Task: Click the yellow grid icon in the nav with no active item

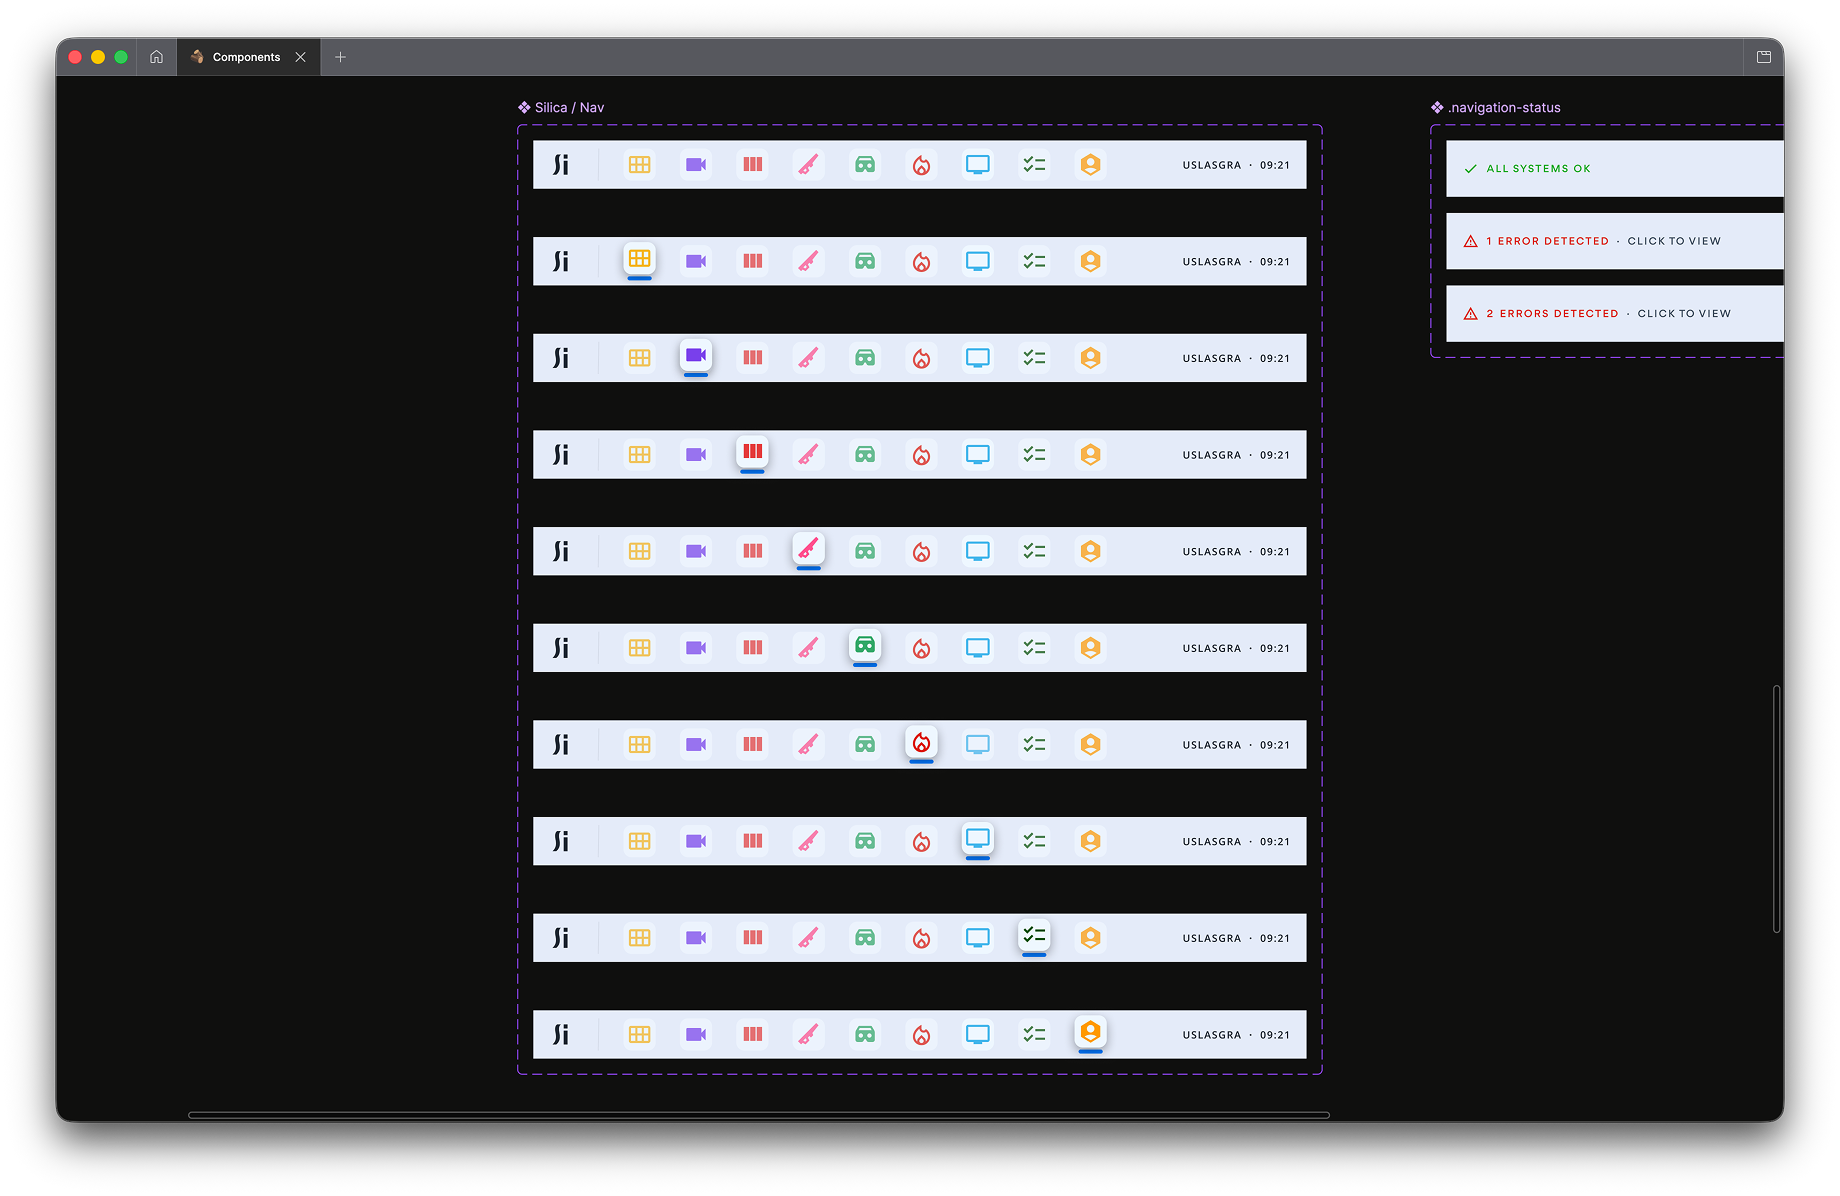Action: tap(639, 165)
